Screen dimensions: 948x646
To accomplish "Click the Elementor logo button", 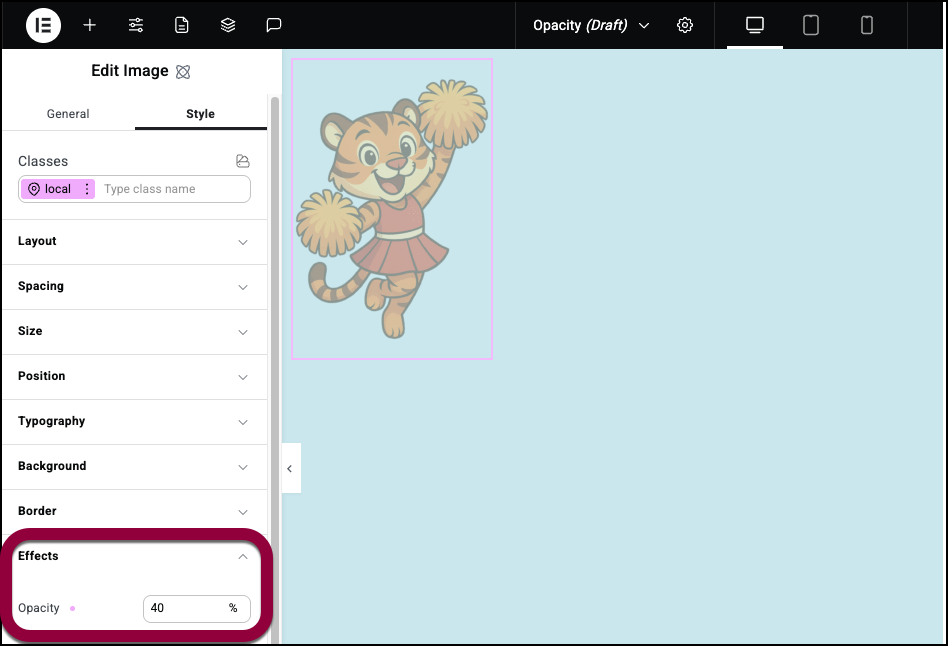I will 43,25.
